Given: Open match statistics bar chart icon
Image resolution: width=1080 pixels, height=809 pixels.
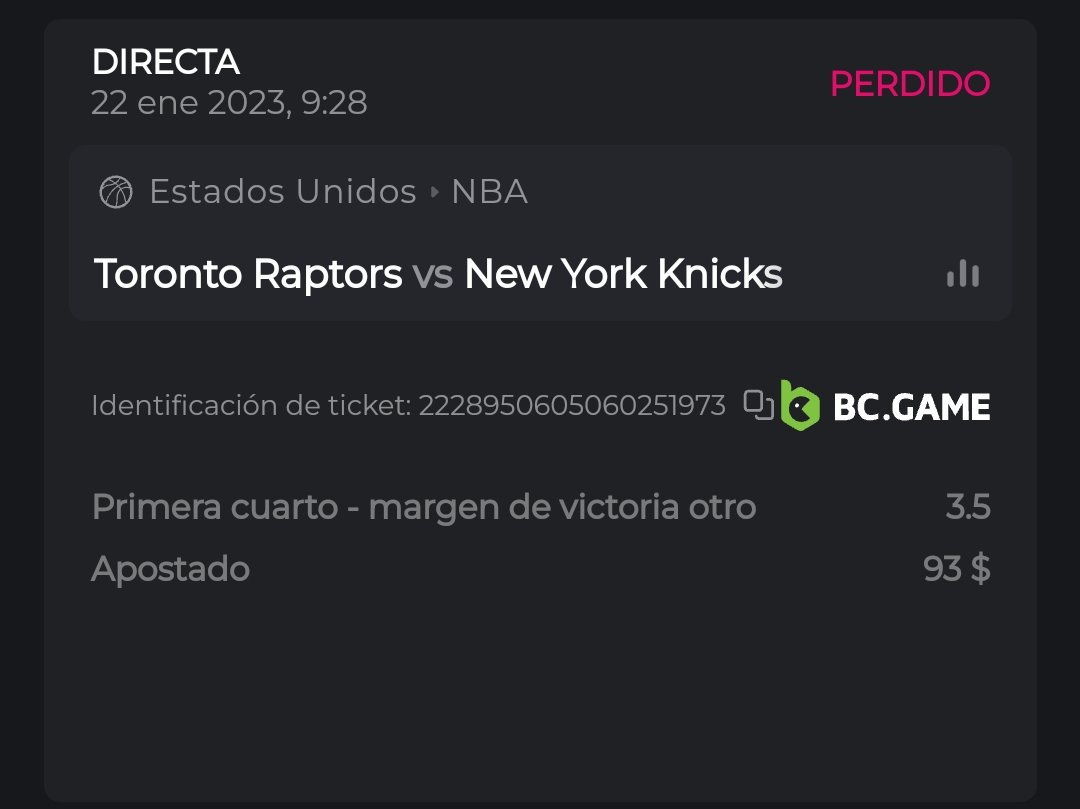Looking at the screenshot, I should tap(962, 273).
